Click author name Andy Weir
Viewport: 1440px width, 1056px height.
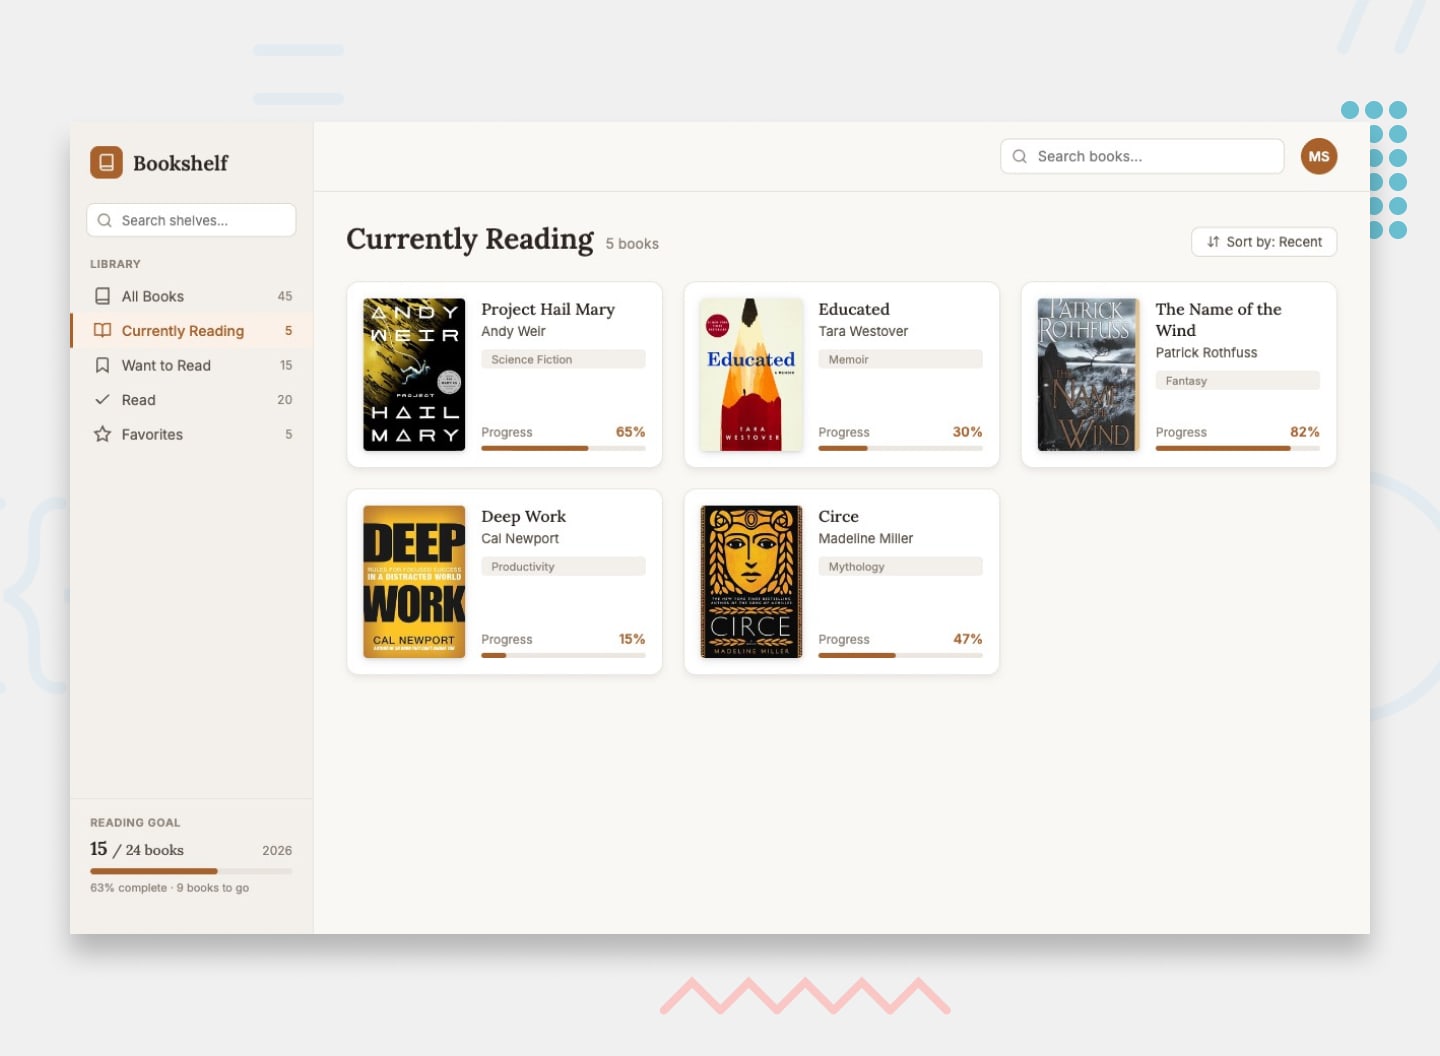tap(513, 331)
